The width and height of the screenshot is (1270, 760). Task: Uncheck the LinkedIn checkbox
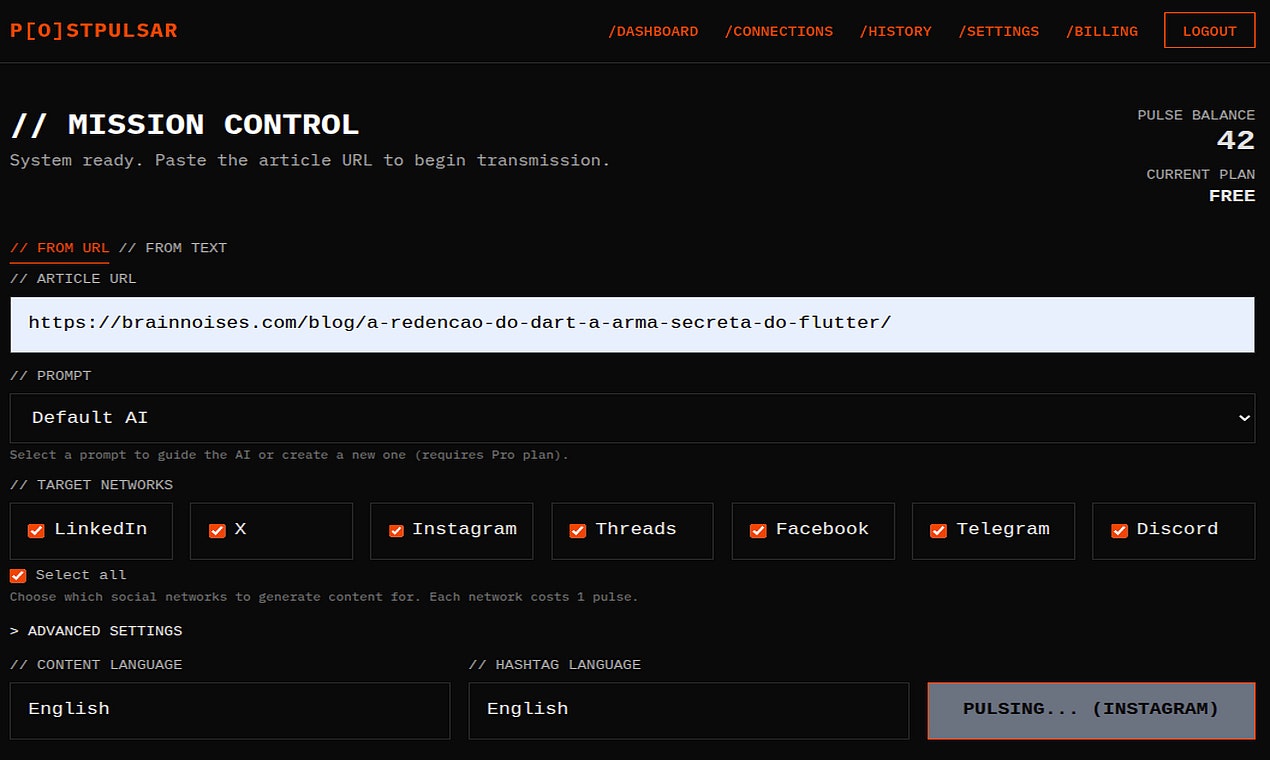click(36, 530)
